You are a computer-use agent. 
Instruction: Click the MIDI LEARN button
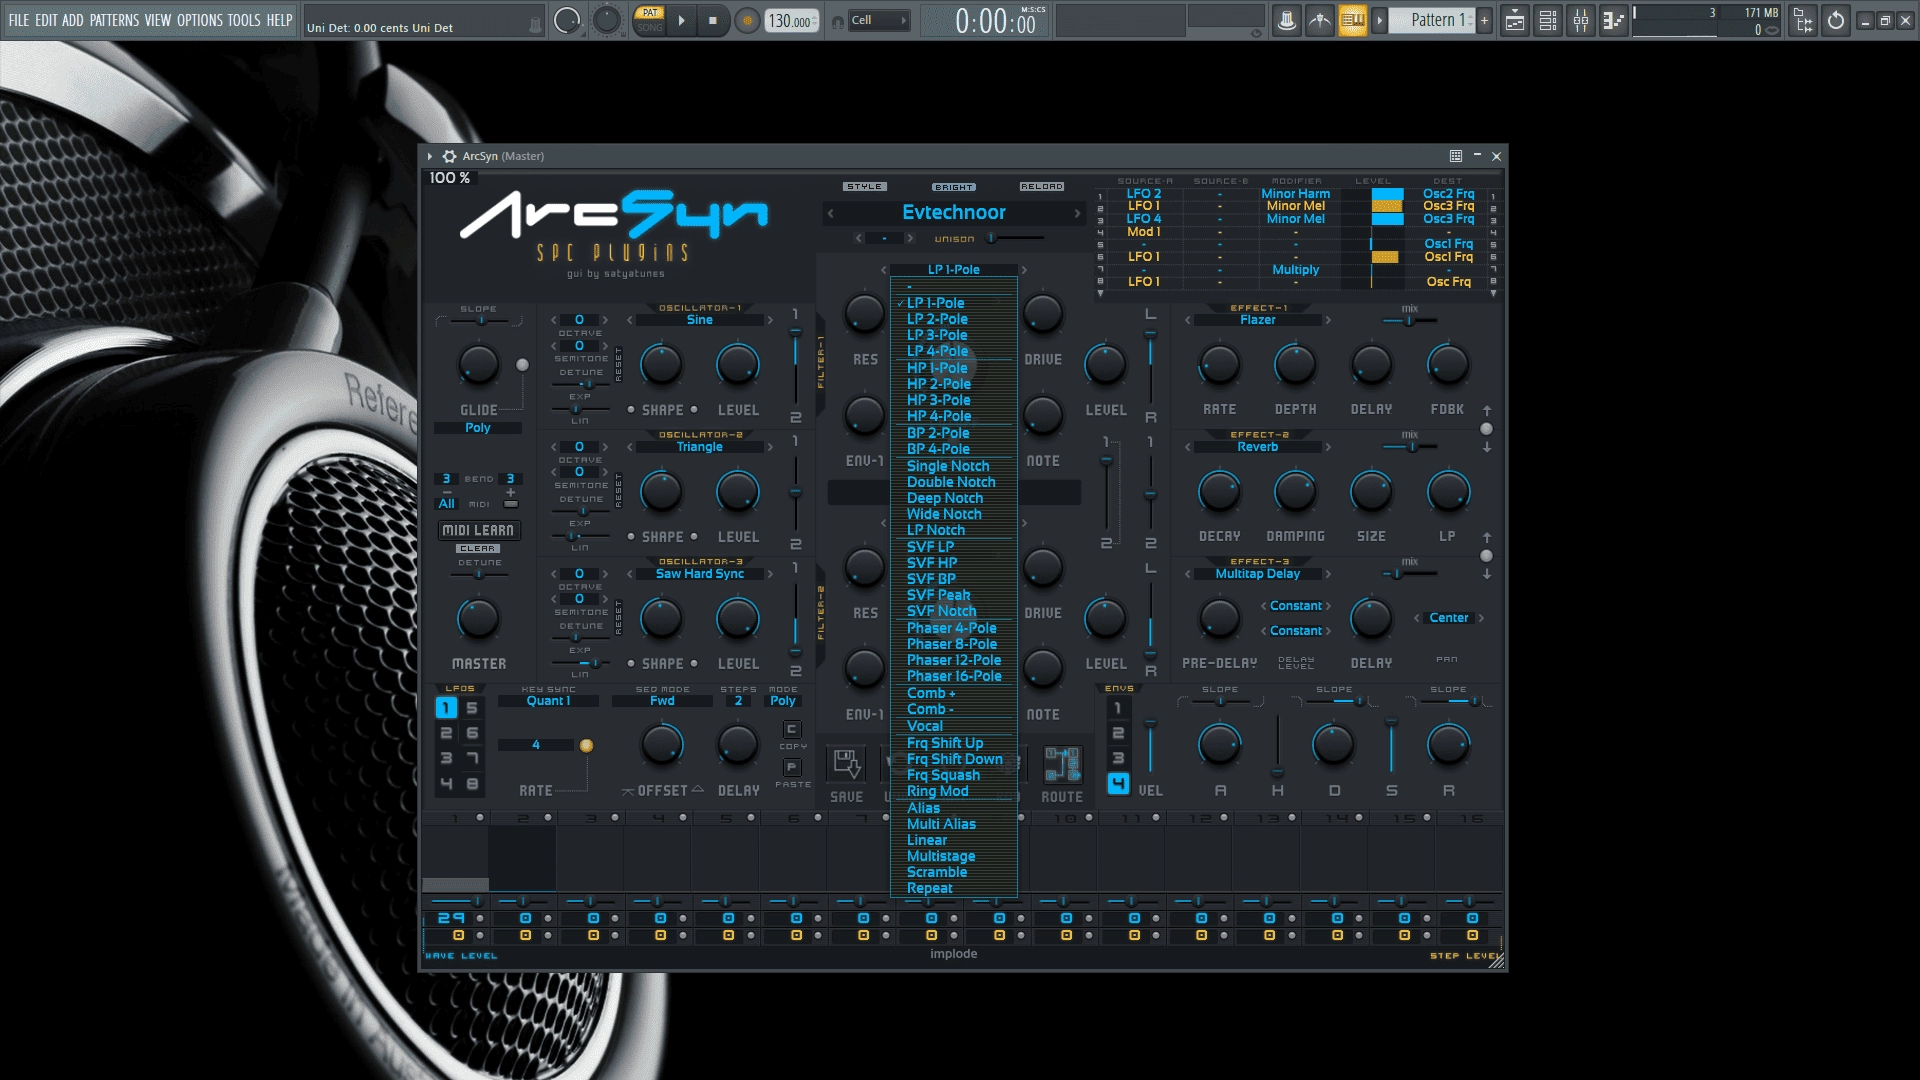click(478, 530)
